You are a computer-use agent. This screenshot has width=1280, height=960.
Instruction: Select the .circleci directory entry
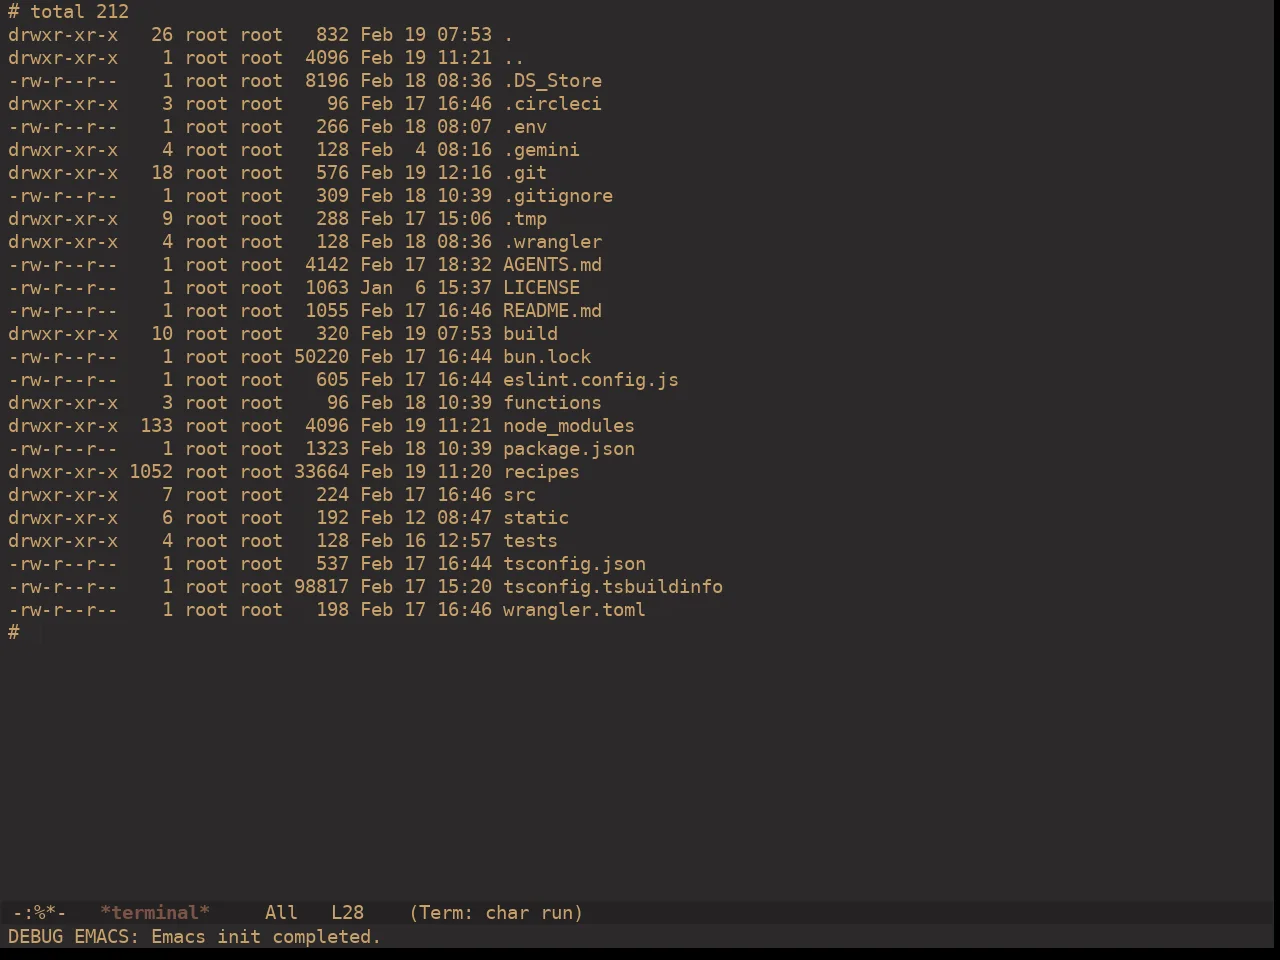tap(552, 104)
